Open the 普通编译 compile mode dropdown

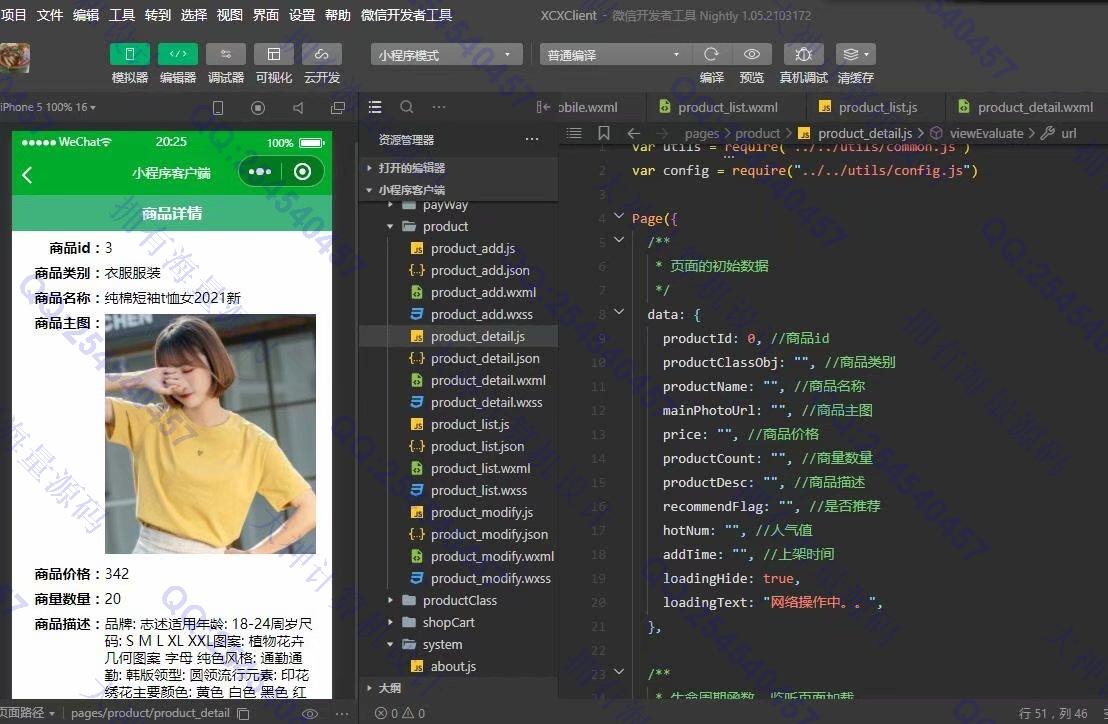pyautogui.click(x=615, y=54)
